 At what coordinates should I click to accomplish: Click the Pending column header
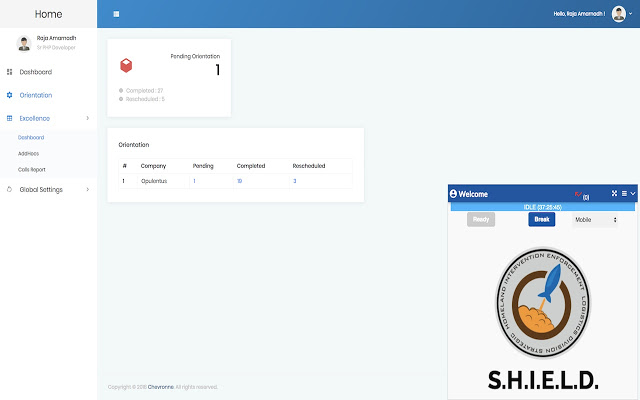pos(203,166)
